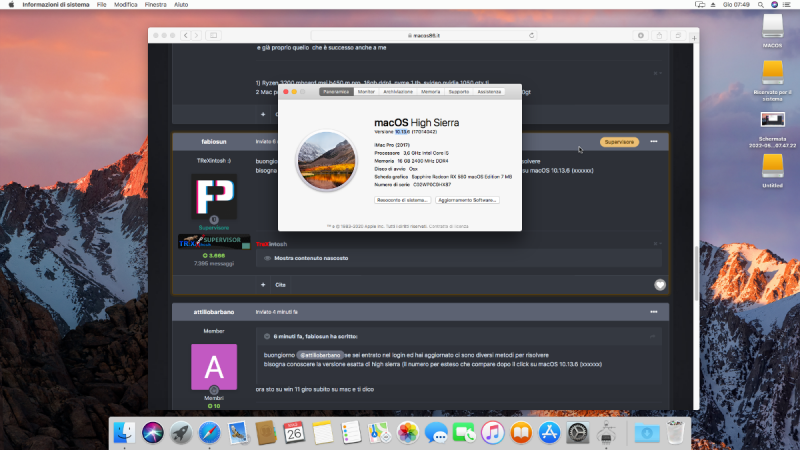800x450 pixels.
Task: Click the 10.13.6 version text
Action: click(403, 132)
